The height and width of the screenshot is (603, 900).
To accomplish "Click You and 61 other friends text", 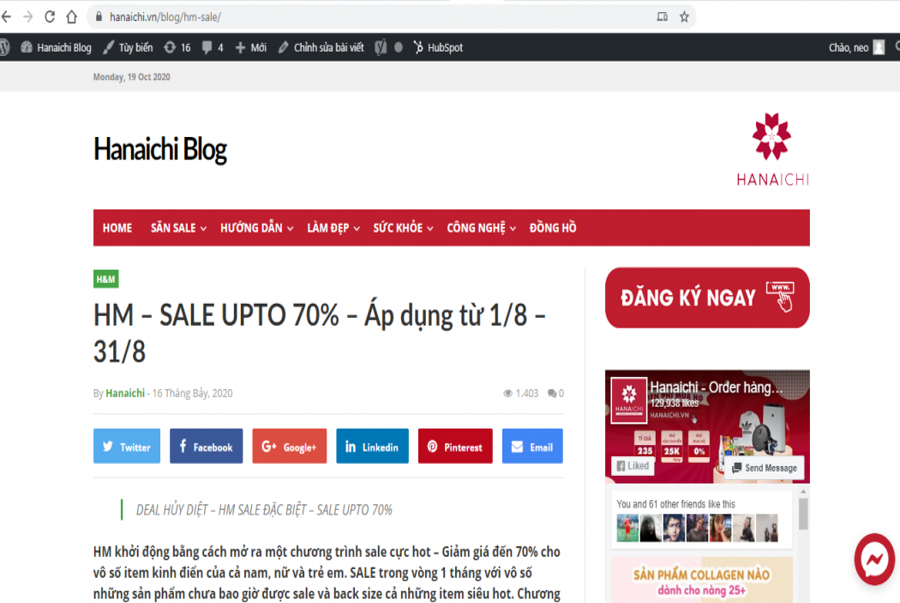I will pos(676,504).
